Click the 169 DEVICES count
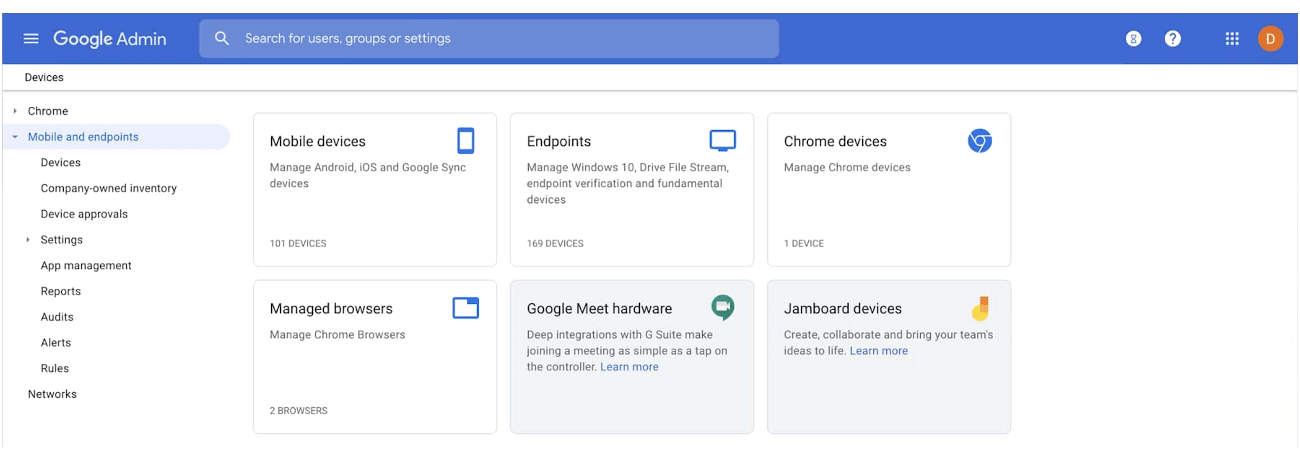The height and width of the screenshot is (460, 1300). tap(555, 244)
